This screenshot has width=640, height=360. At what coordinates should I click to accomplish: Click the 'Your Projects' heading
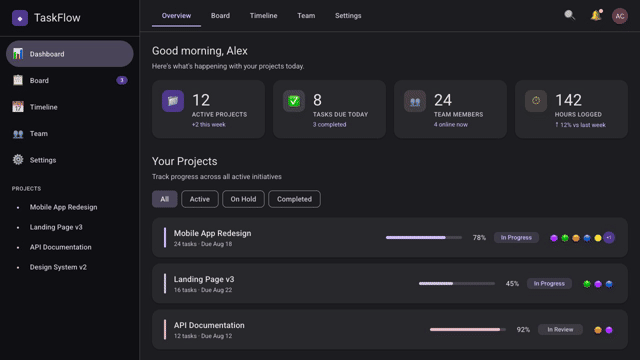(184, 161)
